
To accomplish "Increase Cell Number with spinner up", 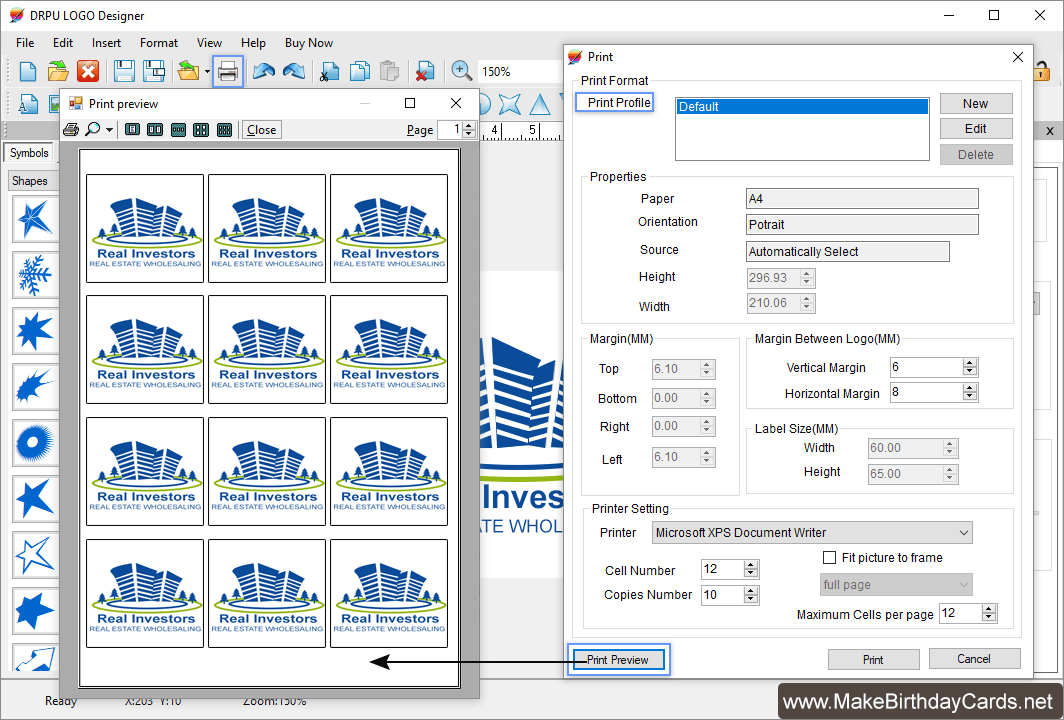I will 750,565.
